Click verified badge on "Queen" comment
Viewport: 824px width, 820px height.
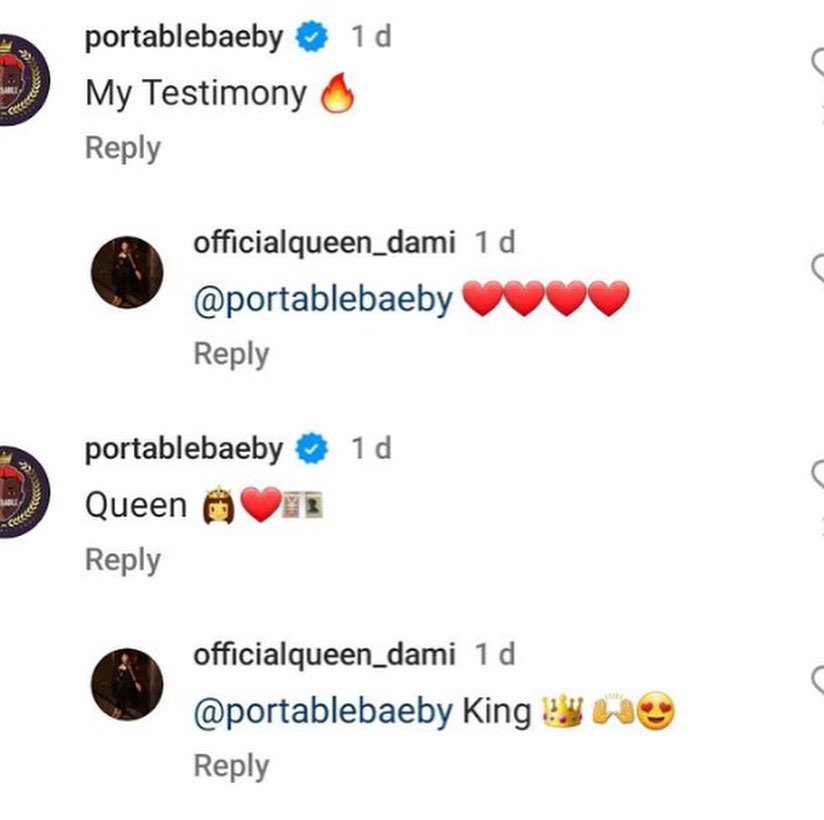point(314,450)
